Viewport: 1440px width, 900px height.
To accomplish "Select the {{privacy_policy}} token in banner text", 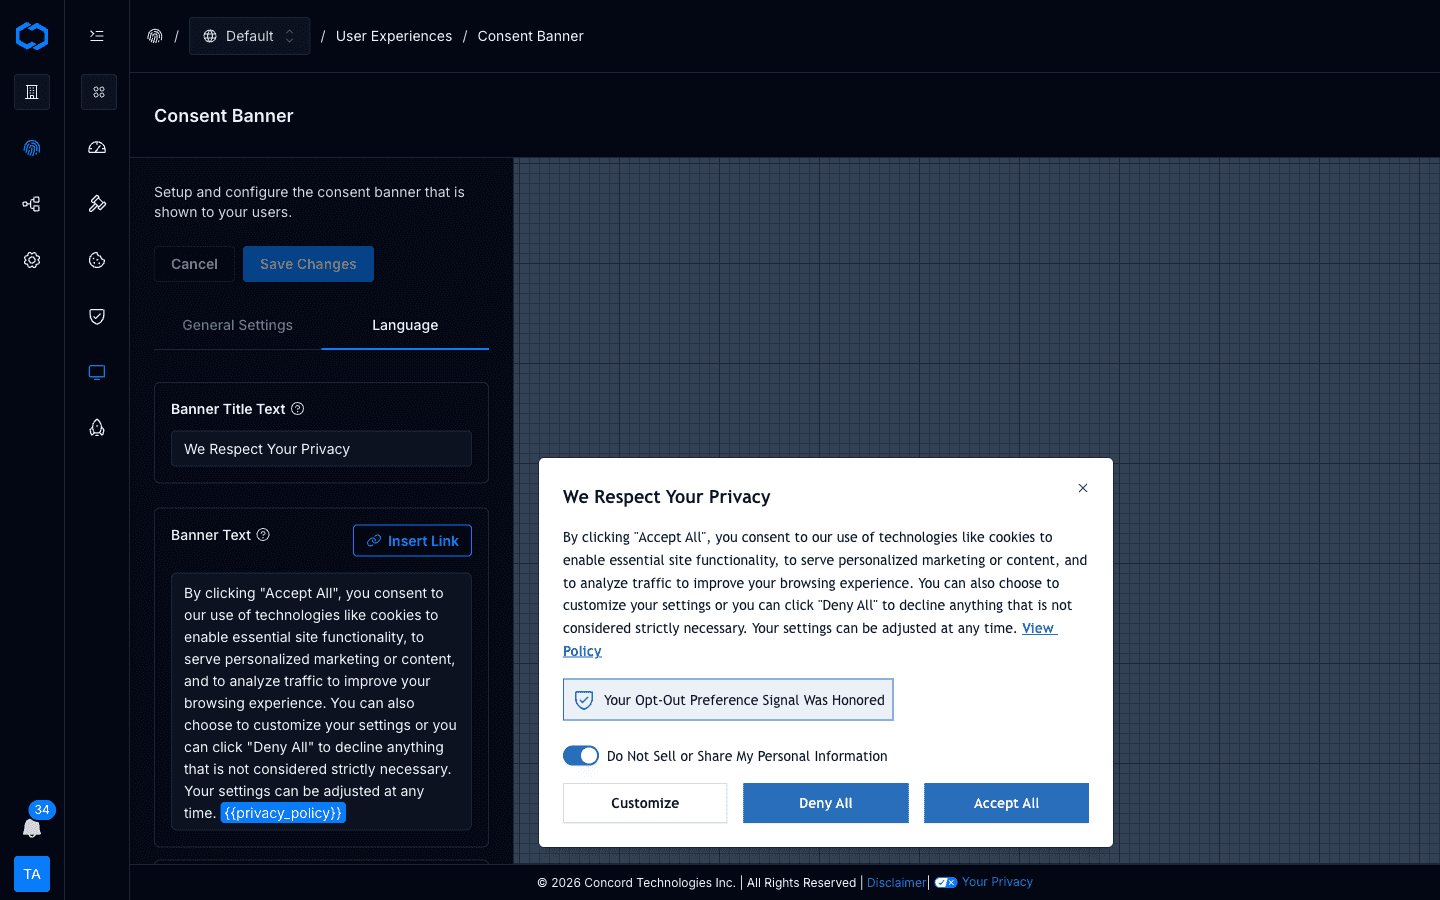I will [x=283, y=813].
